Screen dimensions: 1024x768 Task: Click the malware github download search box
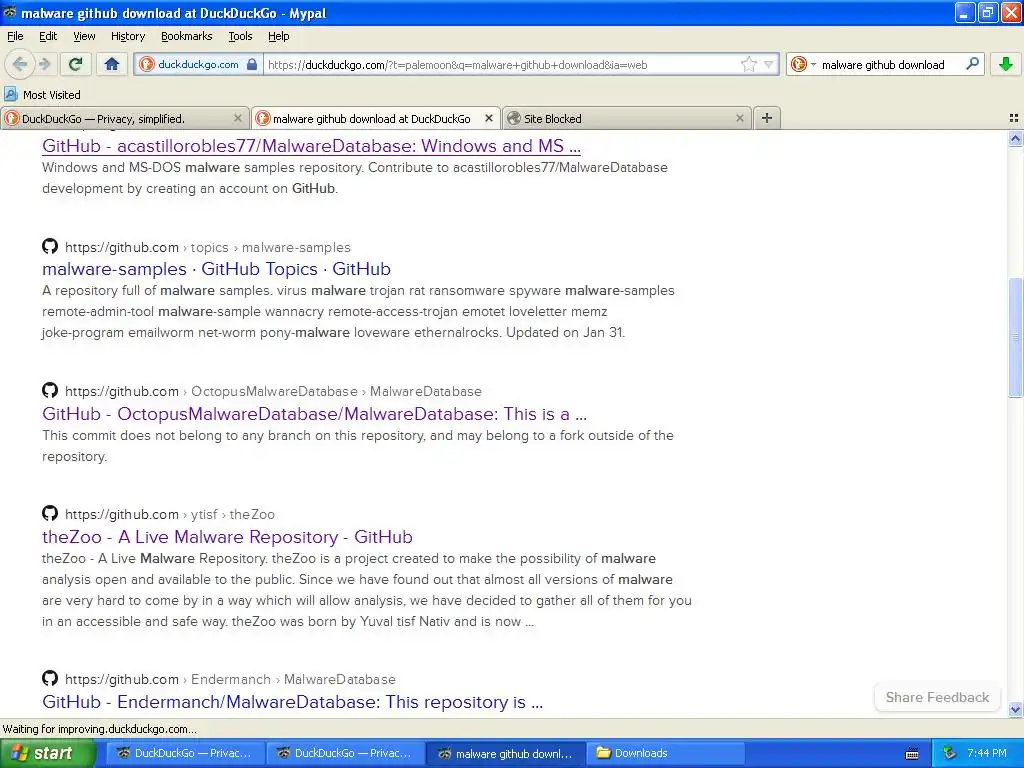click(x=888, y=65)
